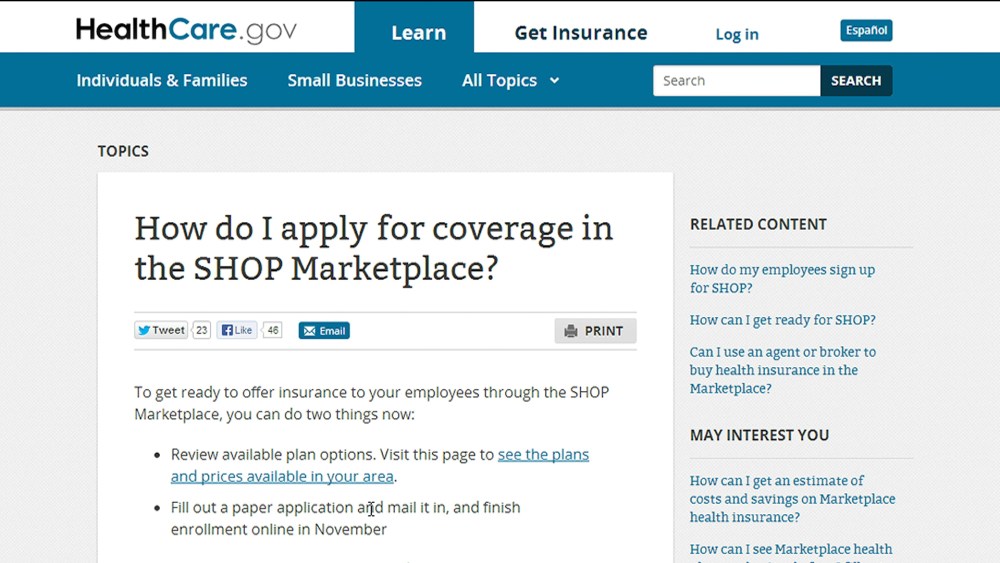Image resolution: width=1000 pixels, height=563 pixels.
Task: Expand the All Topics dropdown
Action: pyautogui.click(x=510, y=81)
